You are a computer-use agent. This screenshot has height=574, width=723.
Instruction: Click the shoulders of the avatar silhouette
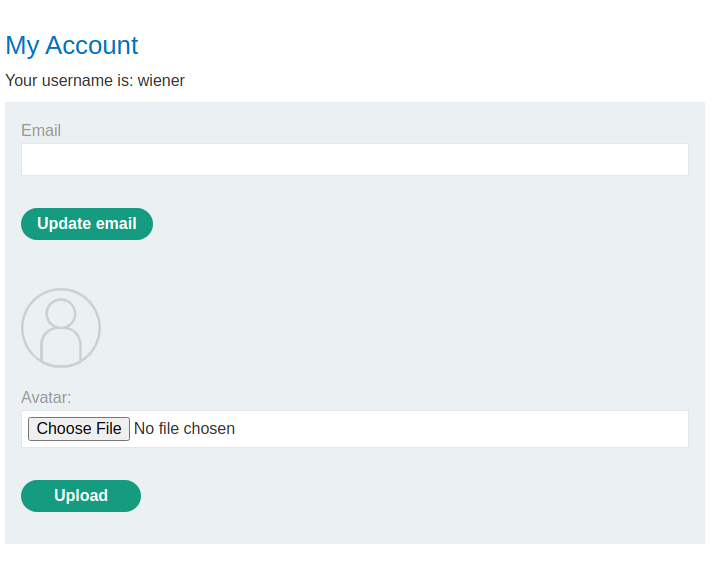coord(61,346)
